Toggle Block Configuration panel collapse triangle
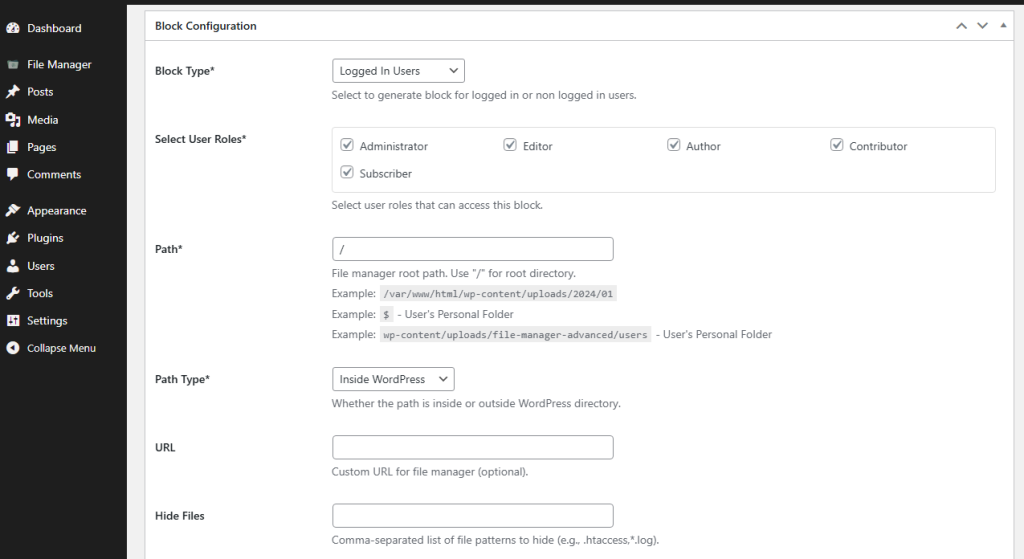Image resolution: width=1024 pixels, height=559 pixels. 1003,26
